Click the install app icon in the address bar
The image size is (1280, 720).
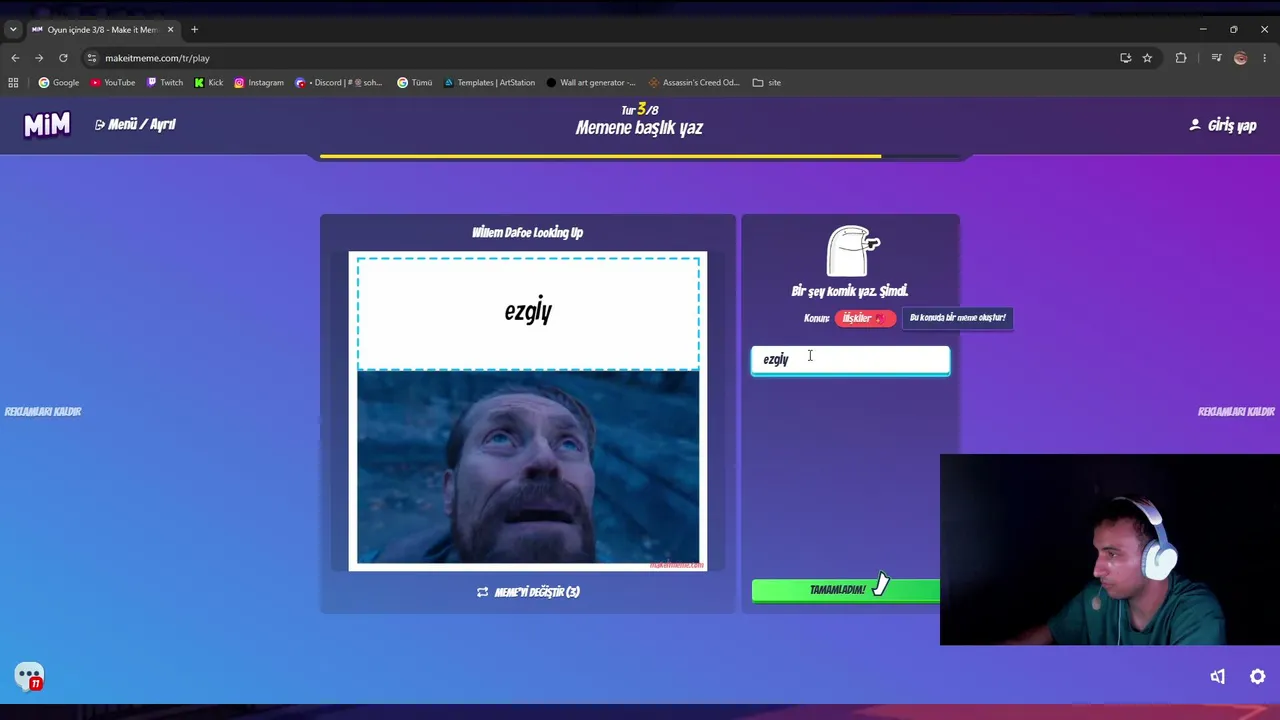pyautogui.click(x=1125, y=58)
